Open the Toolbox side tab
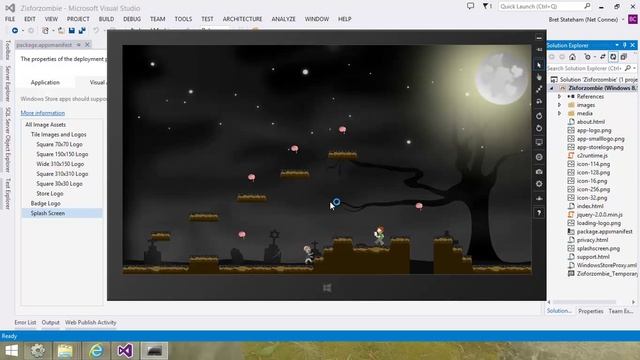This screenshot has height=360, width=640. pyautogui.click(x=7, y=50)
